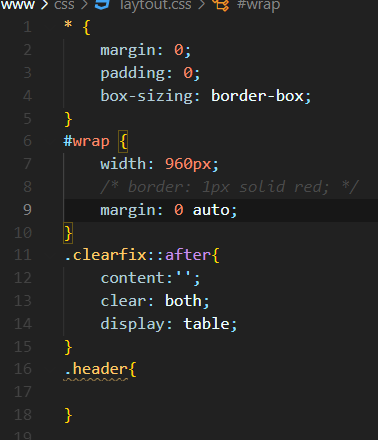
Task: Click the #wrap symbol icon in breadcrumb
Action: (x=221, y=5)
